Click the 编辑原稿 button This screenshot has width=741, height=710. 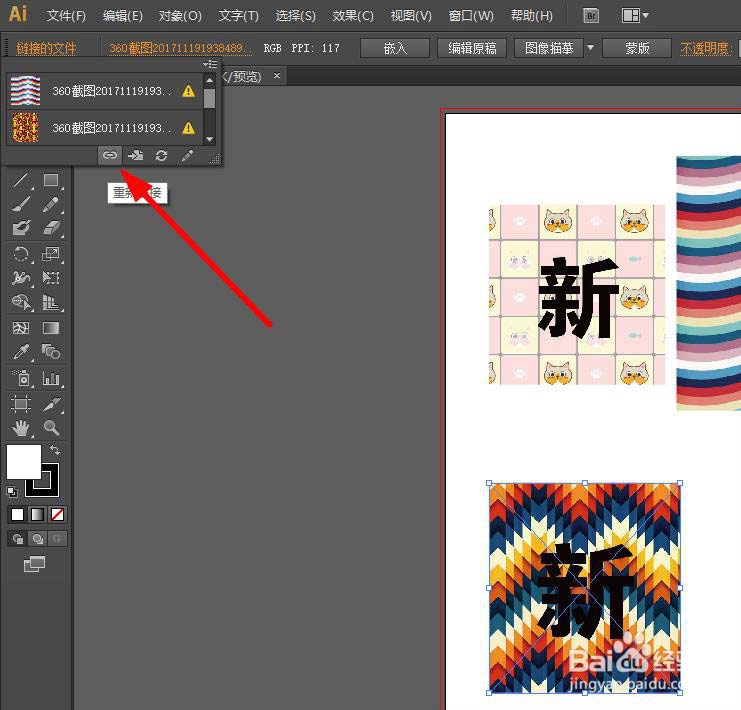point(472,48)
